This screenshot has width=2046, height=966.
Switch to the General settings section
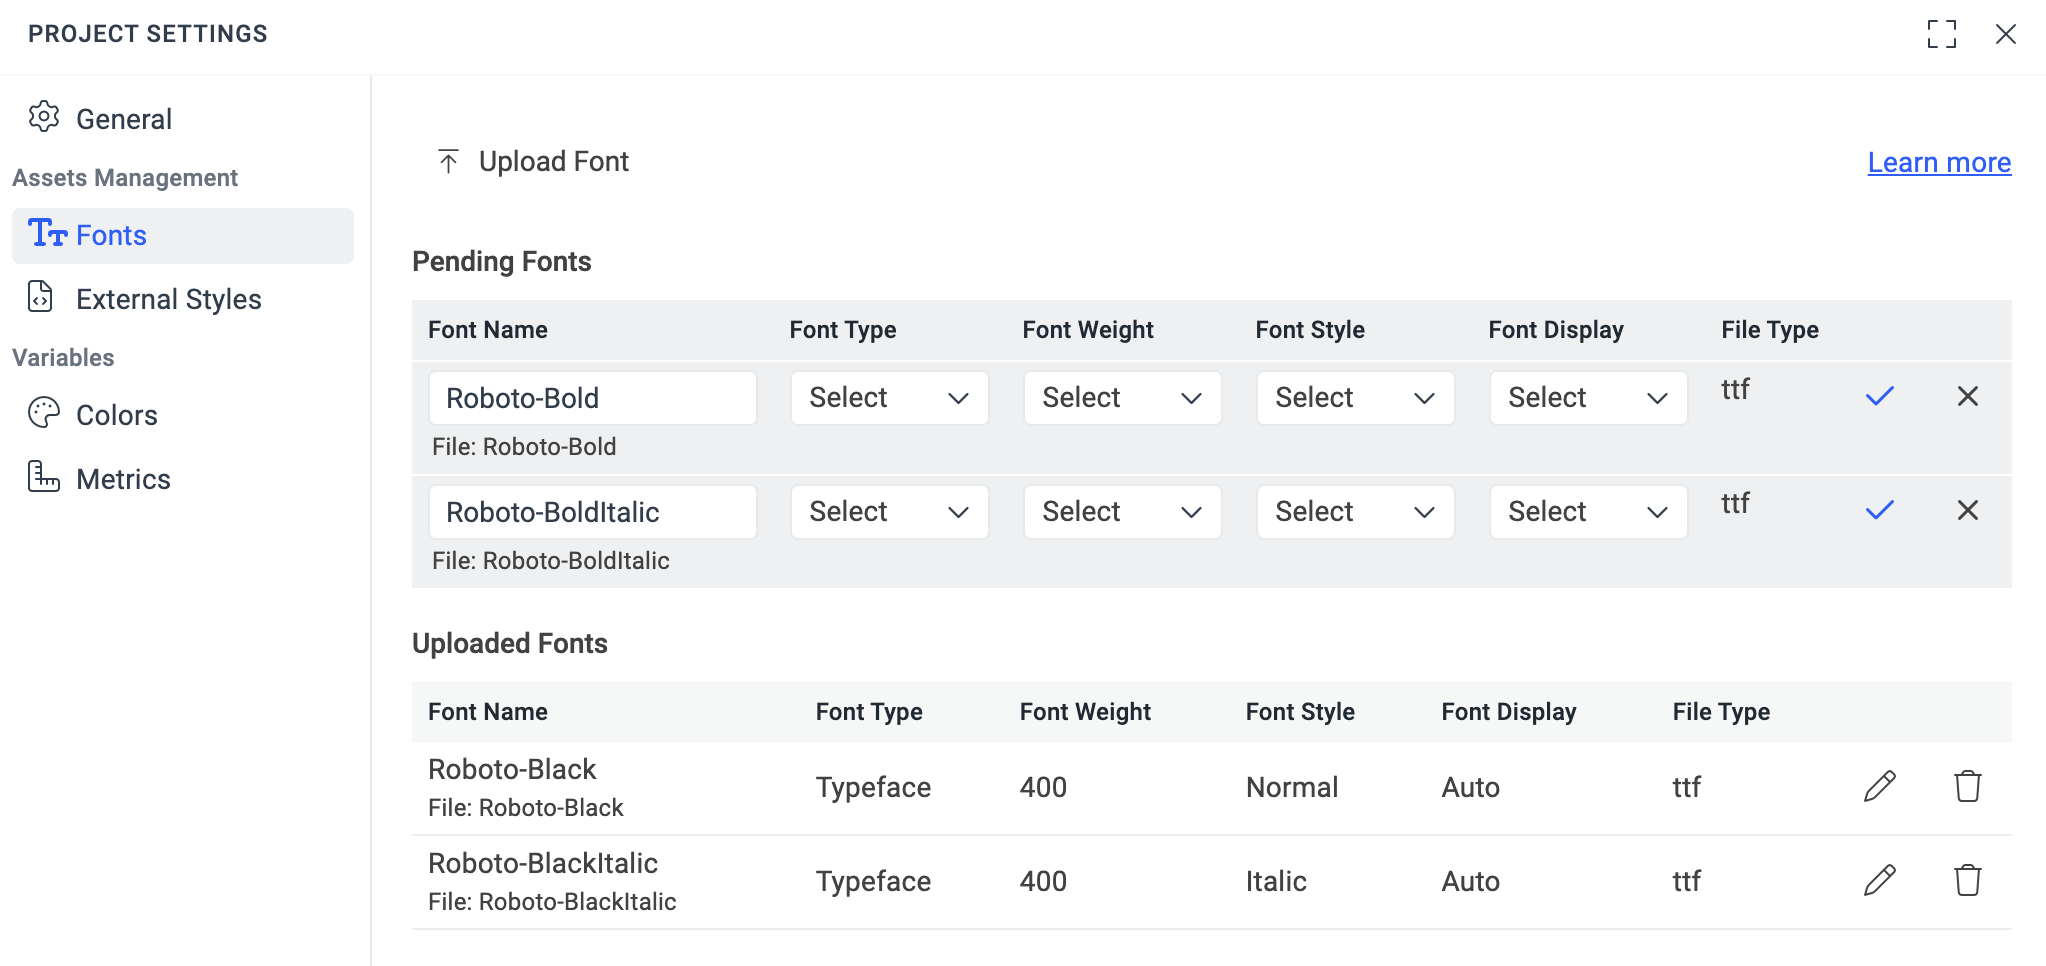[x=124, y=117]
